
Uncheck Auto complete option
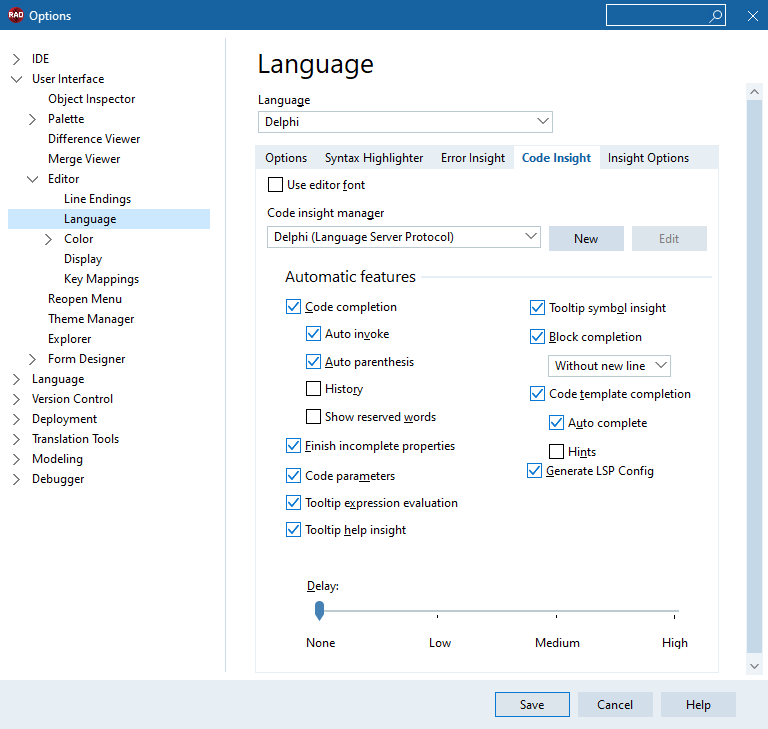[x=556, y=422]
